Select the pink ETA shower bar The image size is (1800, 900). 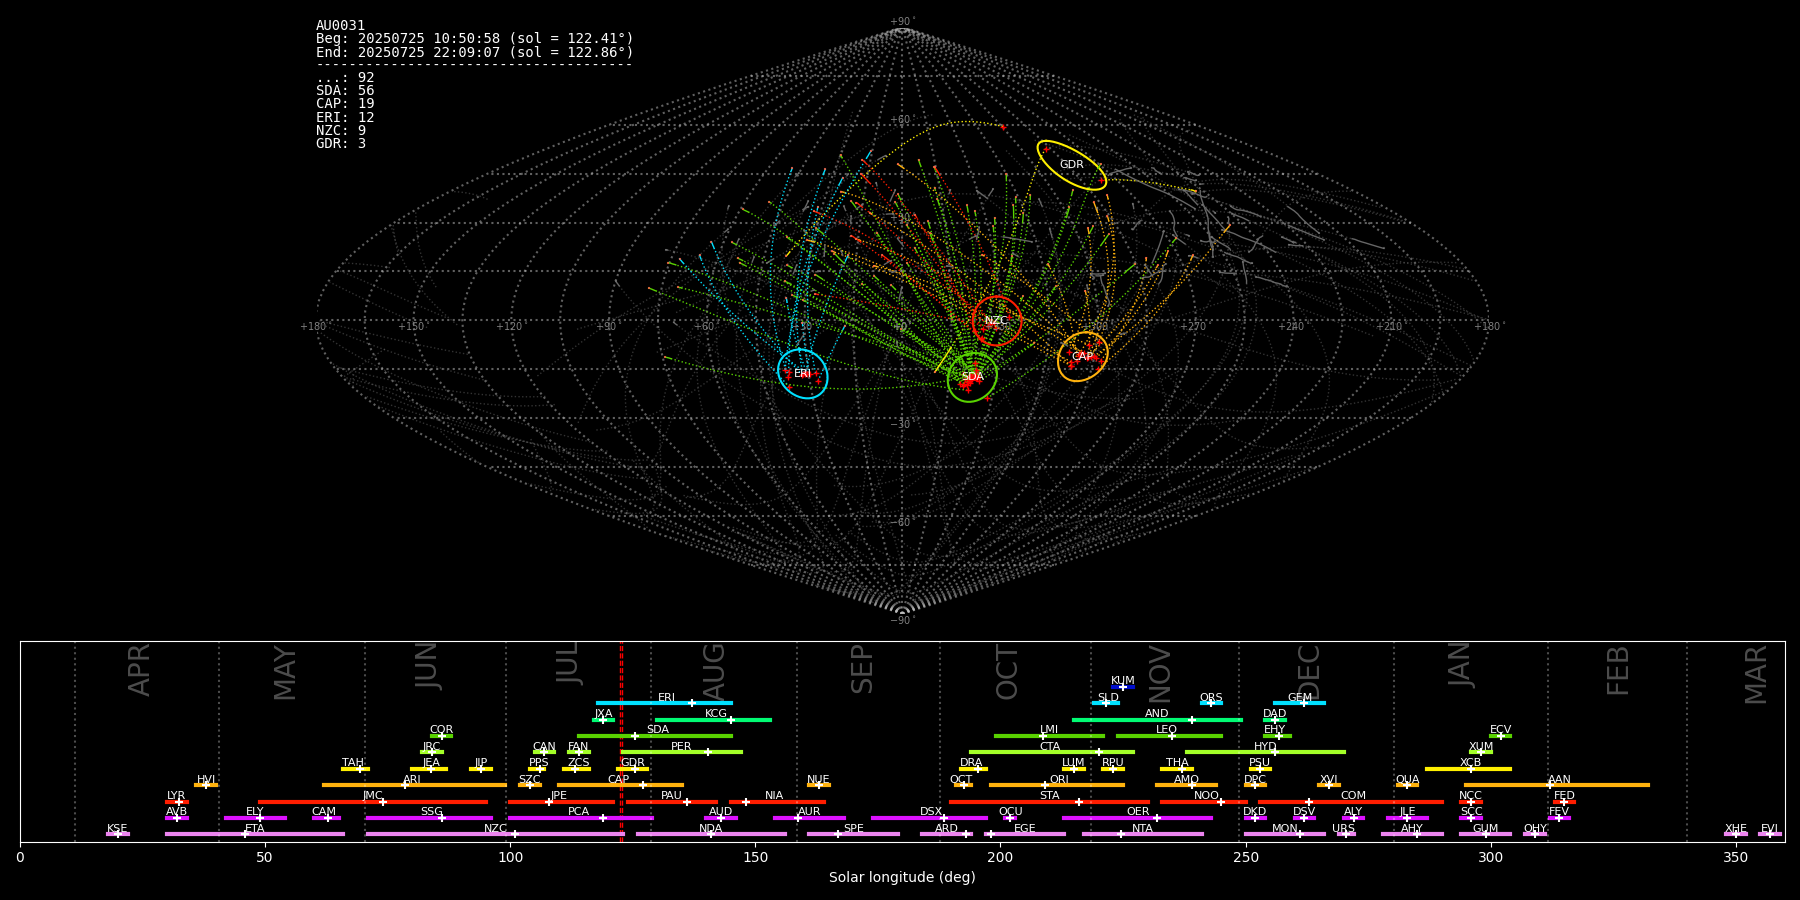click(x=255, y=834)
